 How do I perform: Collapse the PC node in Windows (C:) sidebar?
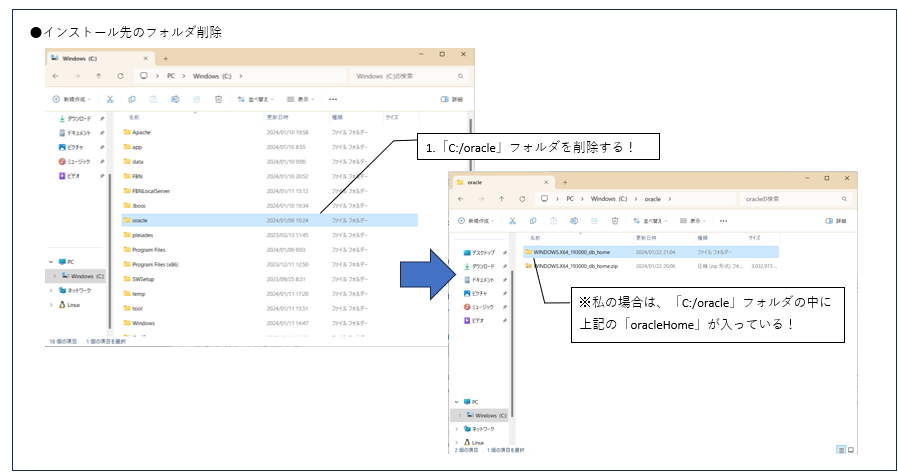tap(51, 262)
